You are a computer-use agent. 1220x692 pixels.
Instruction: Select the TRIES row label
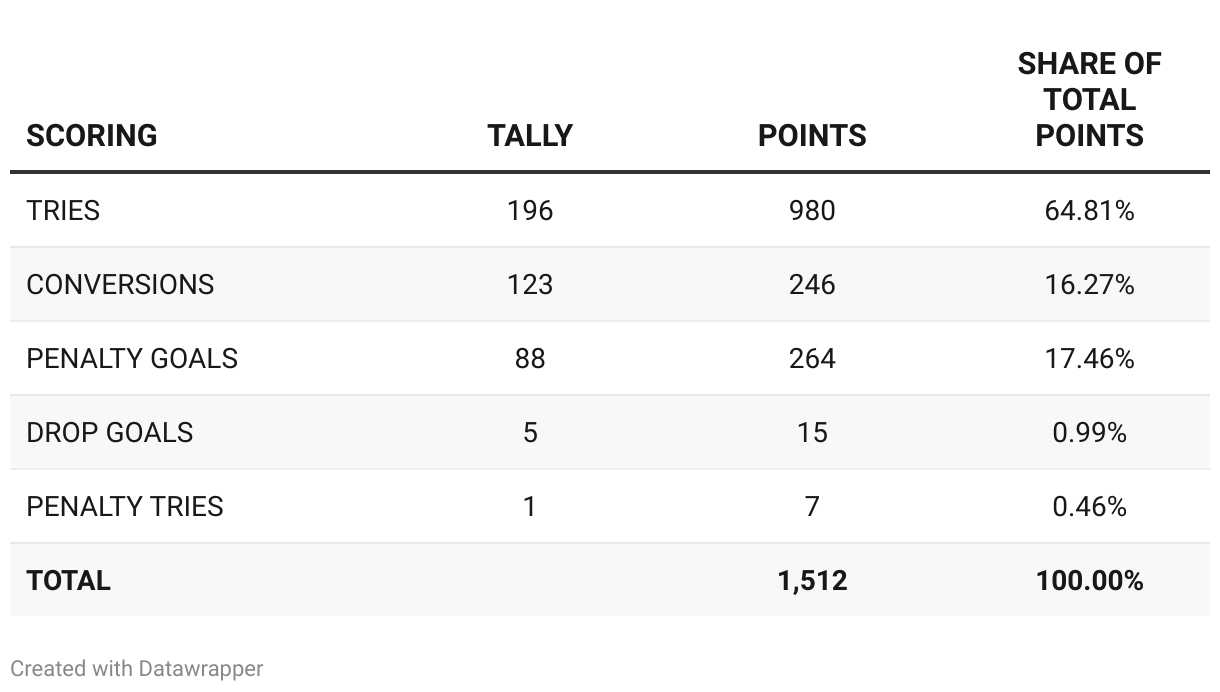point(63,211)
